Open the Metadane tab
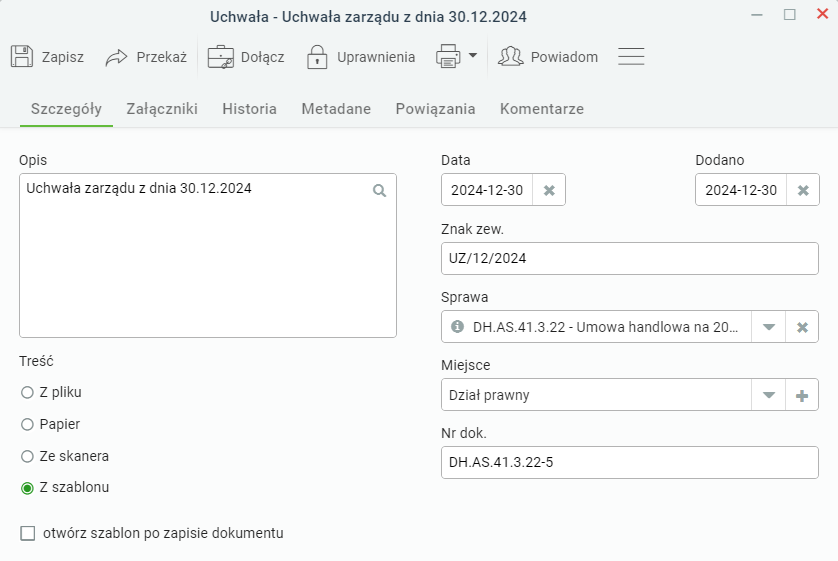This screenshot has height=561, width=838. click(x=336, y=109)
